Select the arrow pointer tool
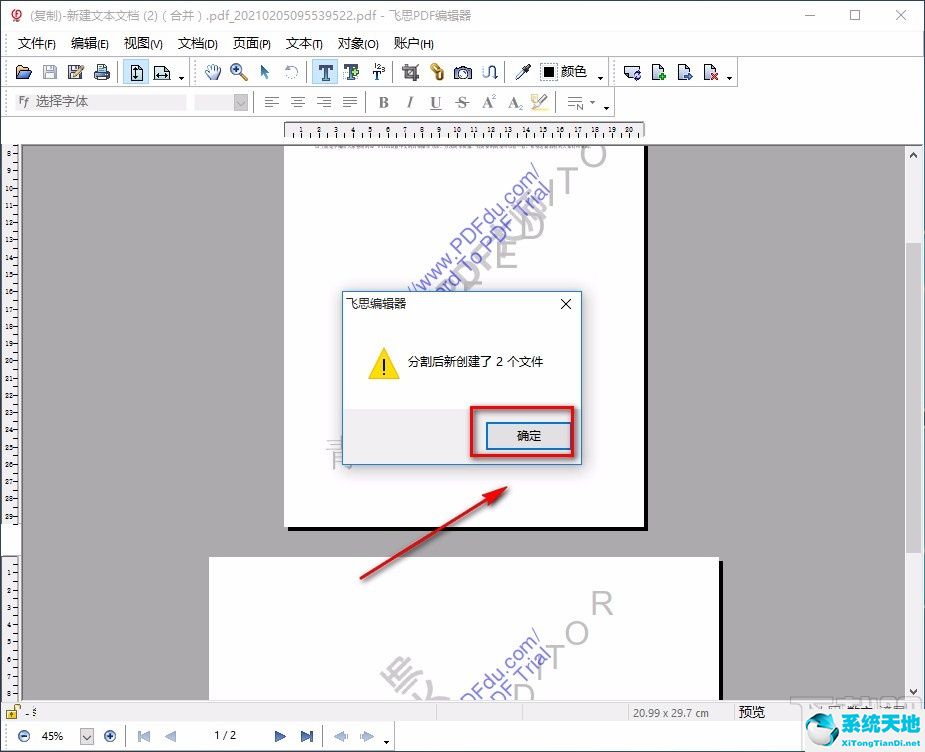 [264, 73]
